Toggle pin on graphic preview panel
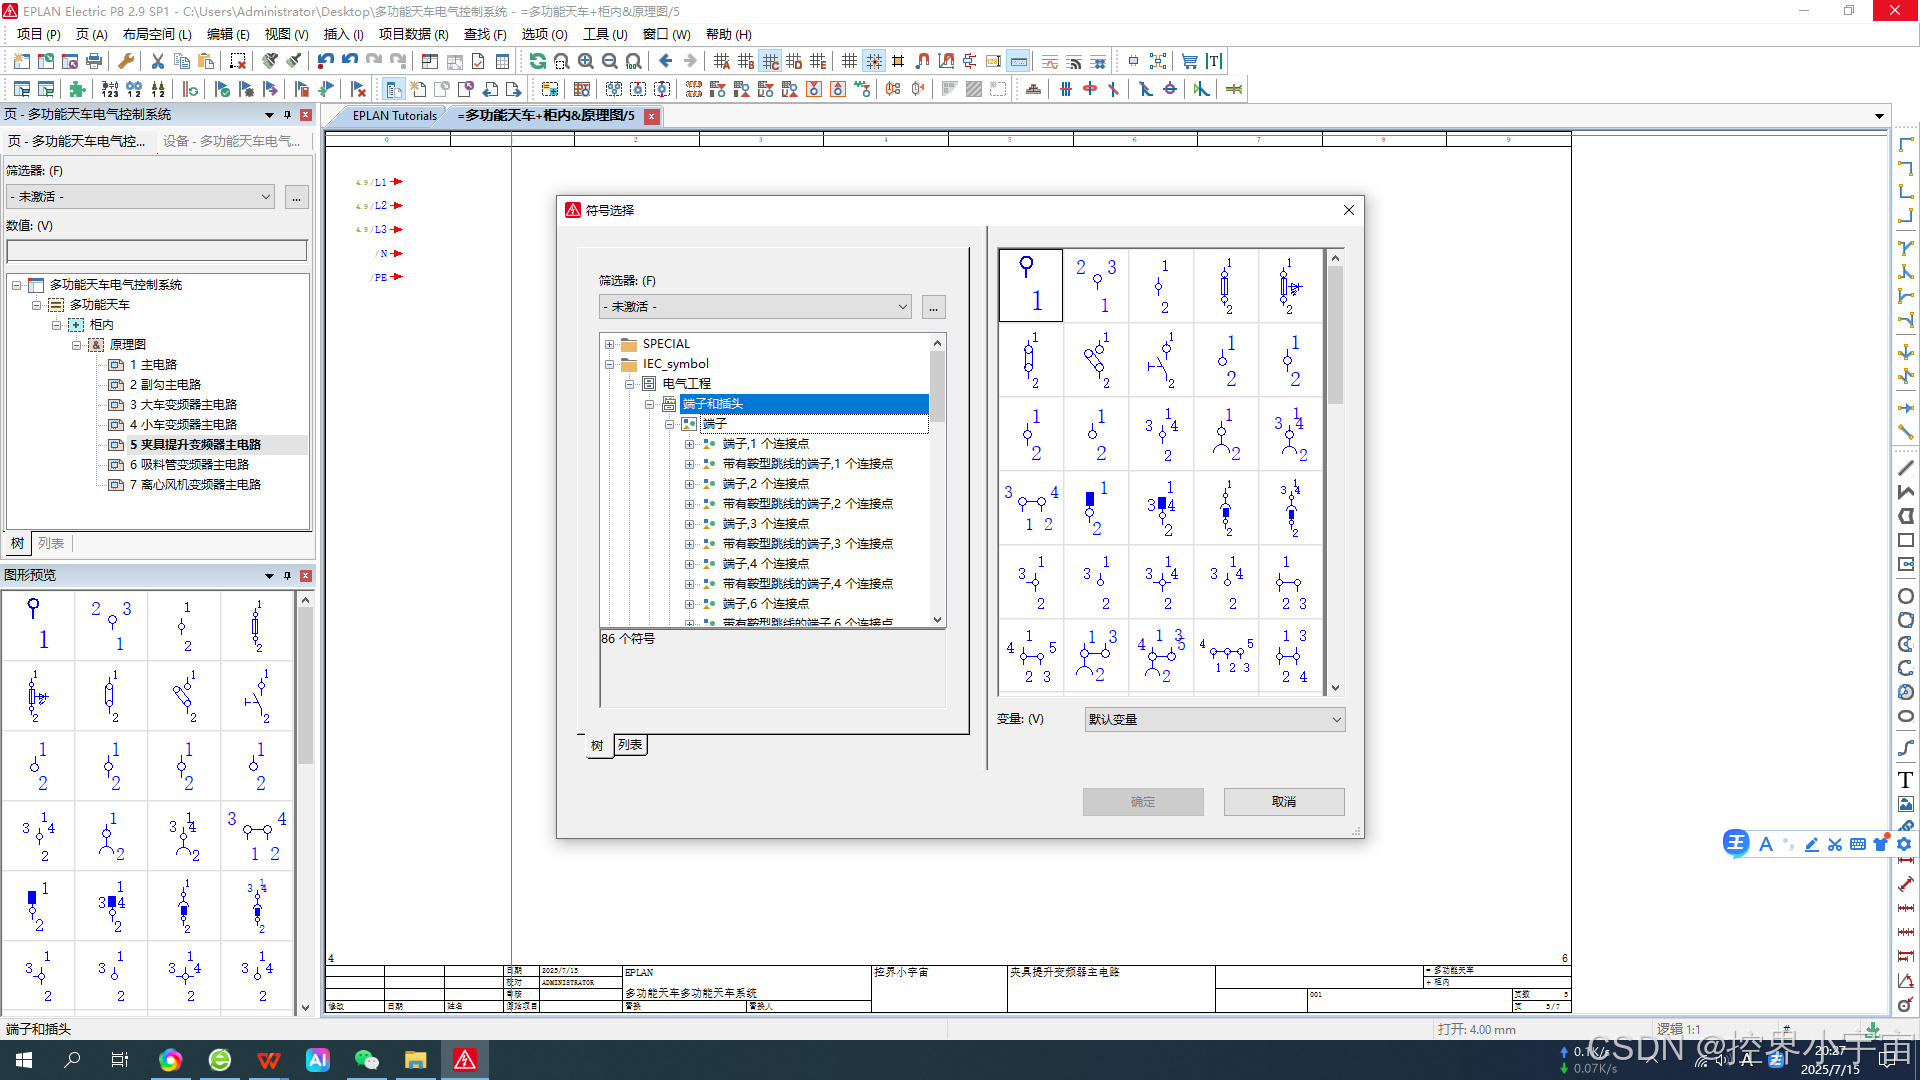The width and height of the screenshot is (1920, 1080). coord(287,575)
